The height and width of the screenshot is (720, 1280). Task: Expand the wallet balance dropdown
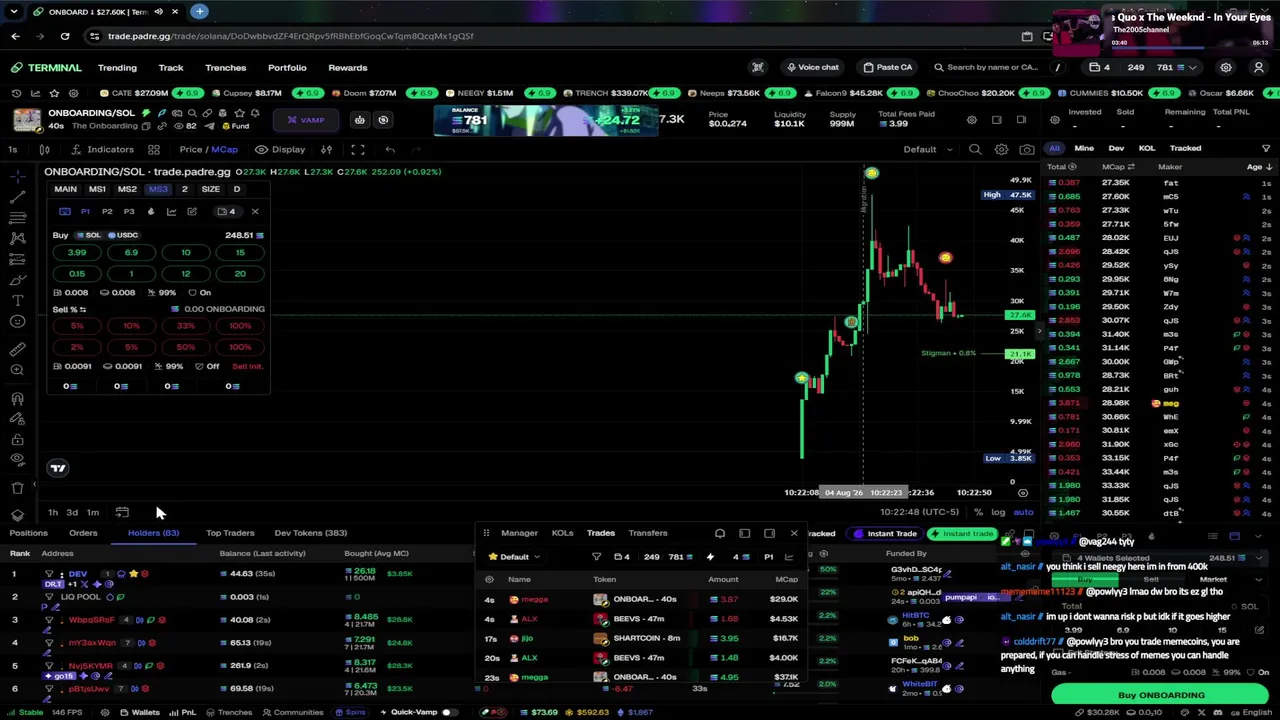pyautogui.click(x=1192, y=68)
